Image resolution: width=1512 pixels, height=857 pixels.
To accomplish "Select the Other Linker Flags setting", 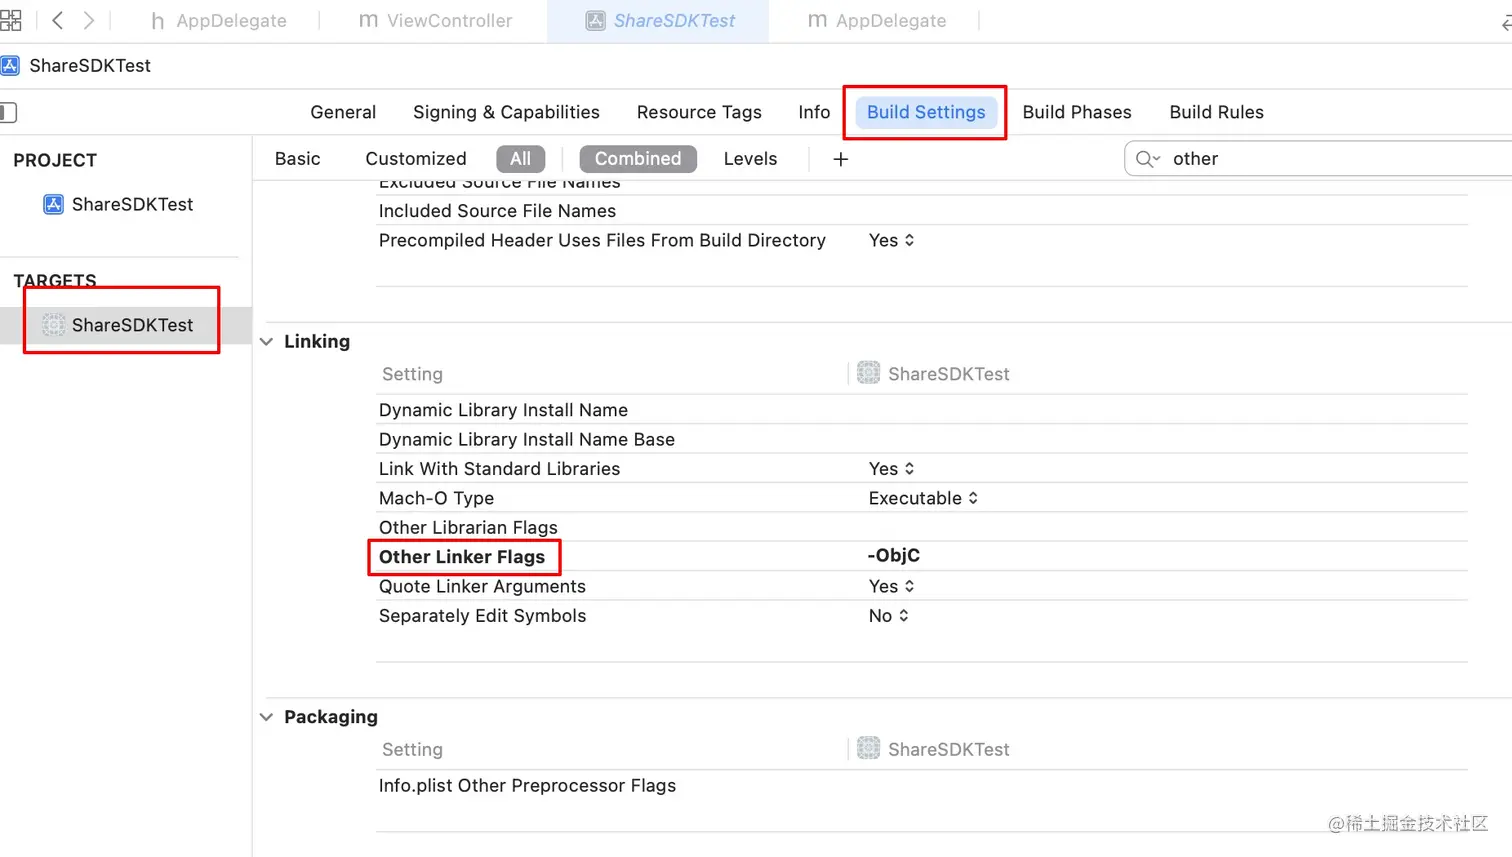I will click(x=462, y=557).
